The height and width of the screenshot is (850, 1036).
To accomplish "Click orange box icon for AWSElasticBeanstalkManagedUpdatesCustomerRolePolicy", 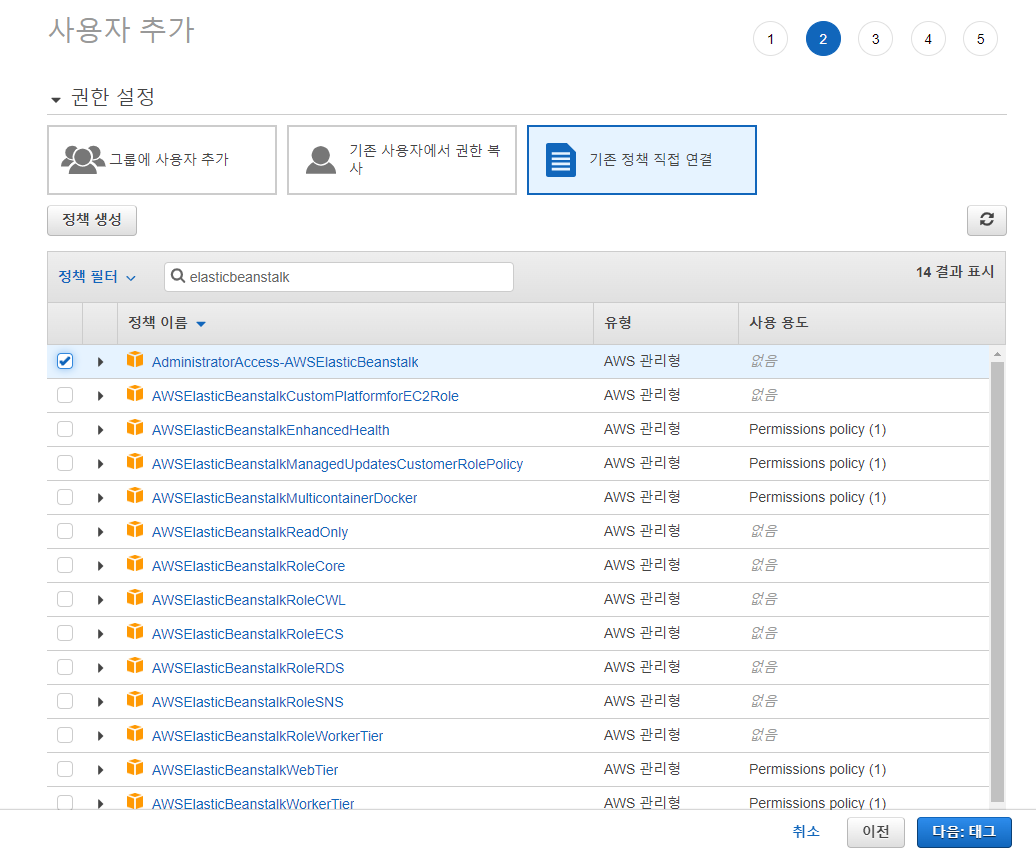I will [135, 461].
